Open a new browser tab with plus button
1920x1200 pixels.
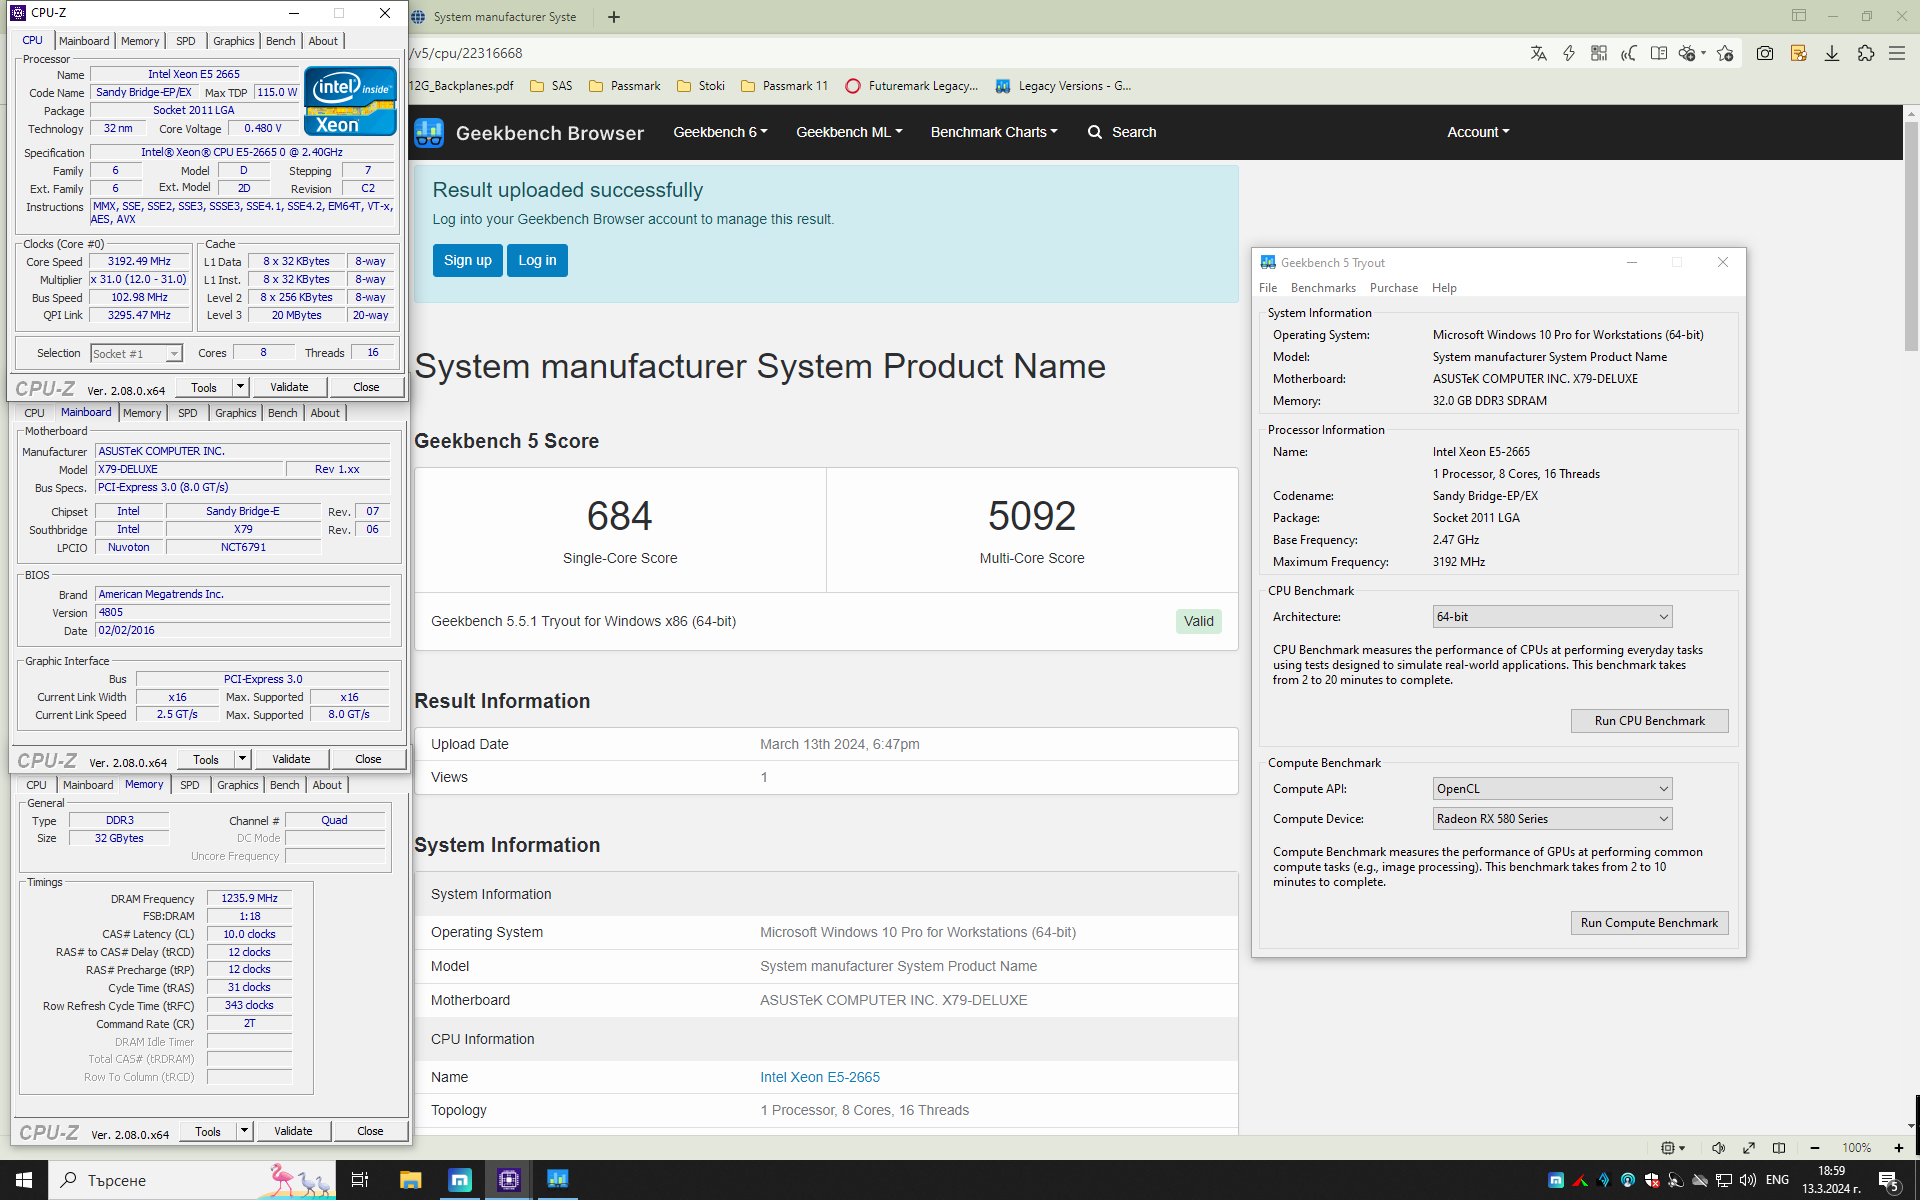coord(614,16)
